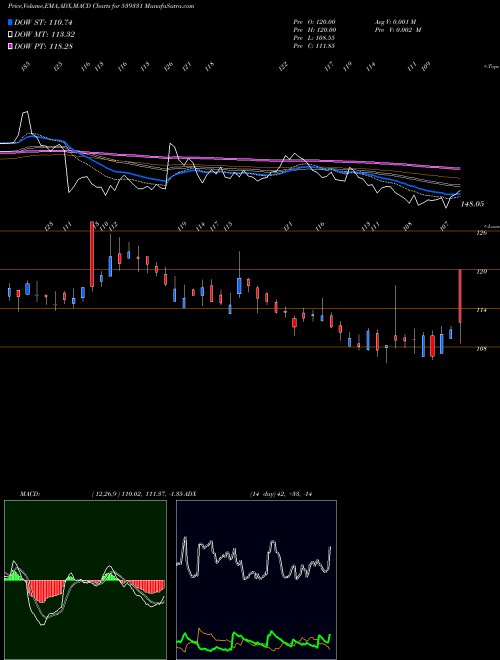Viewport: 500px width, 660px height.
Task: Open the green MACD histogram panel
Action: [x=85, y=580]
